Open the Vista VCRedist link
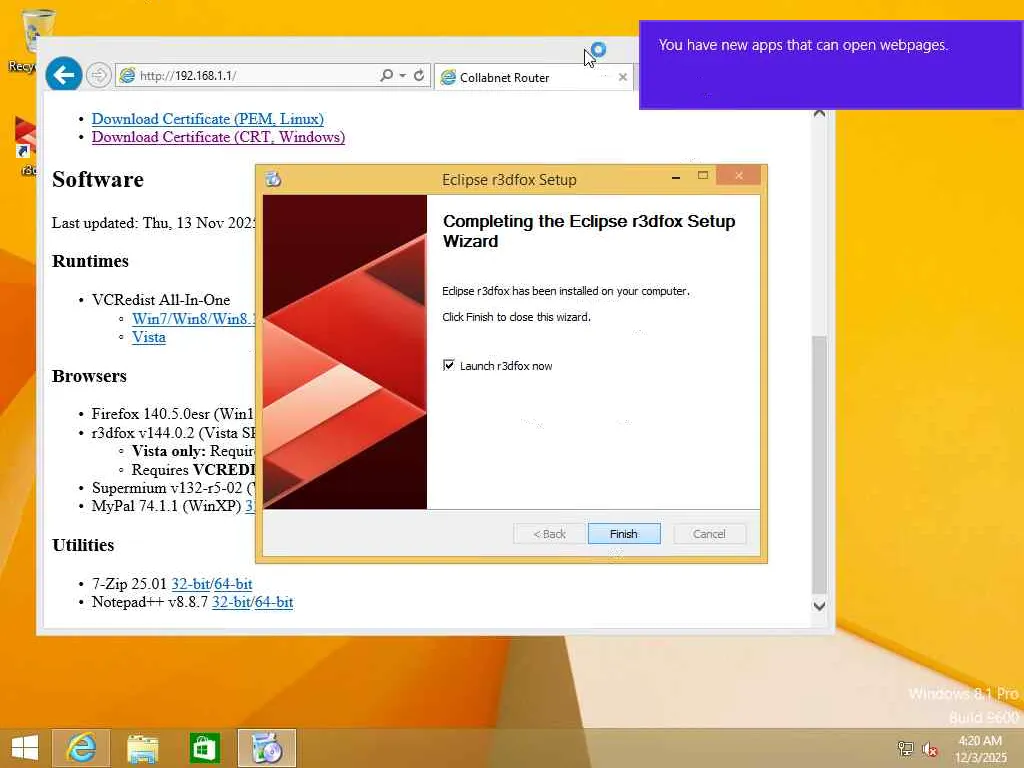 149,337
